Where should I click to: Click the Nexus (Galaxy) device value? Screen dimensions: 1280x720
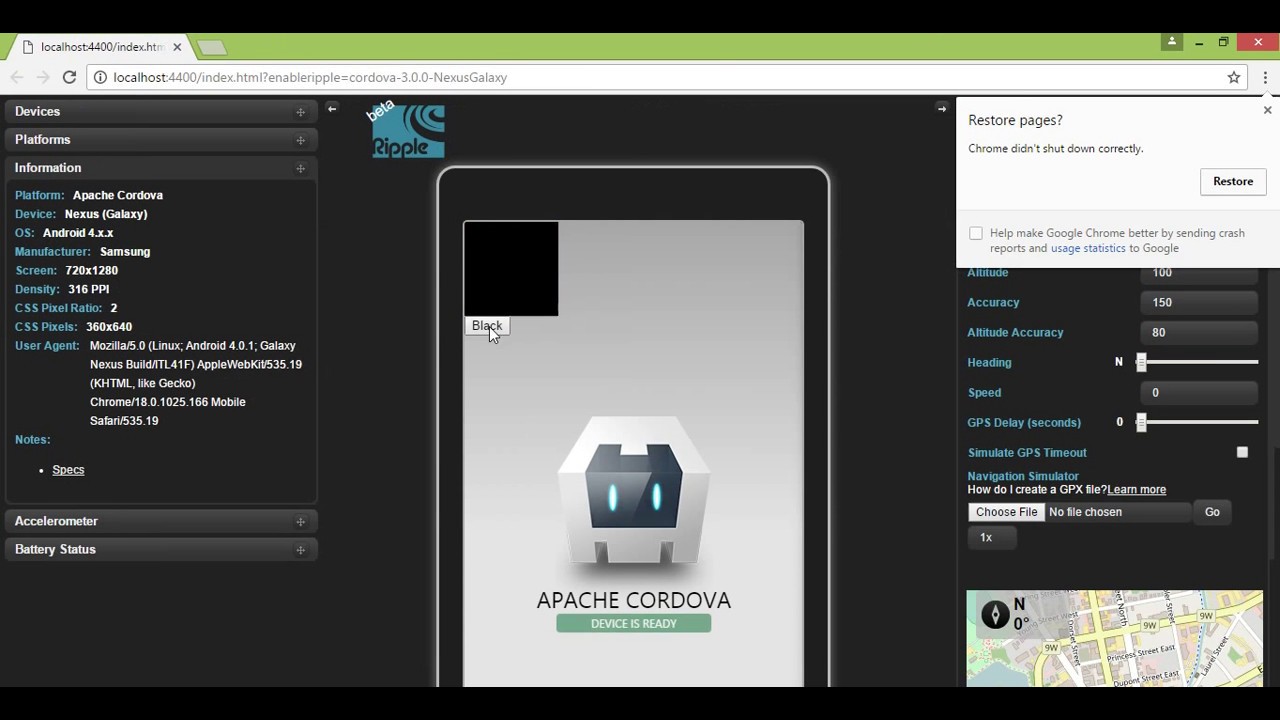tap(106, 214)
